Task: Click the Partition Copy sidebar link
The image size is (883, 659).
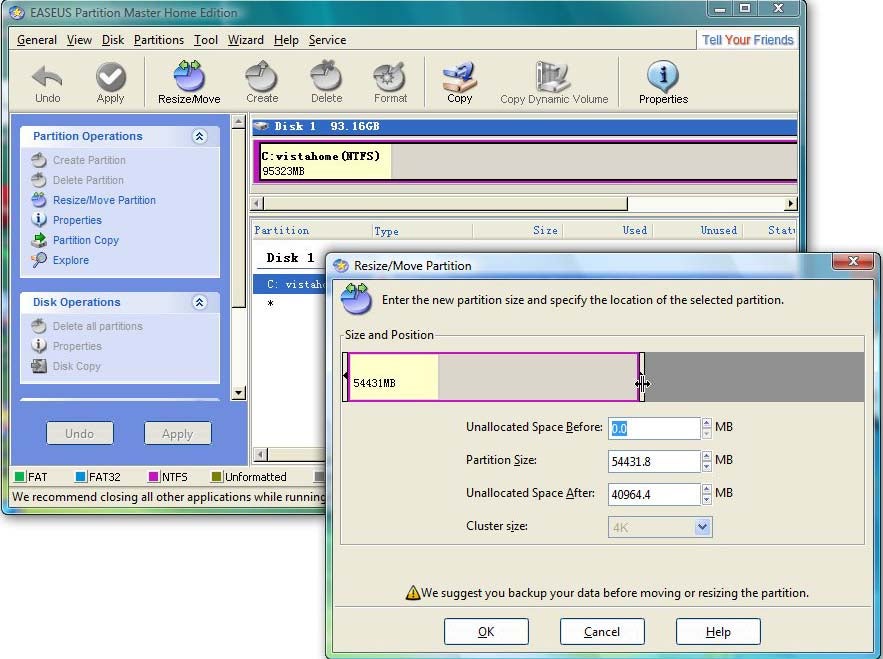Action: [86, 240]
